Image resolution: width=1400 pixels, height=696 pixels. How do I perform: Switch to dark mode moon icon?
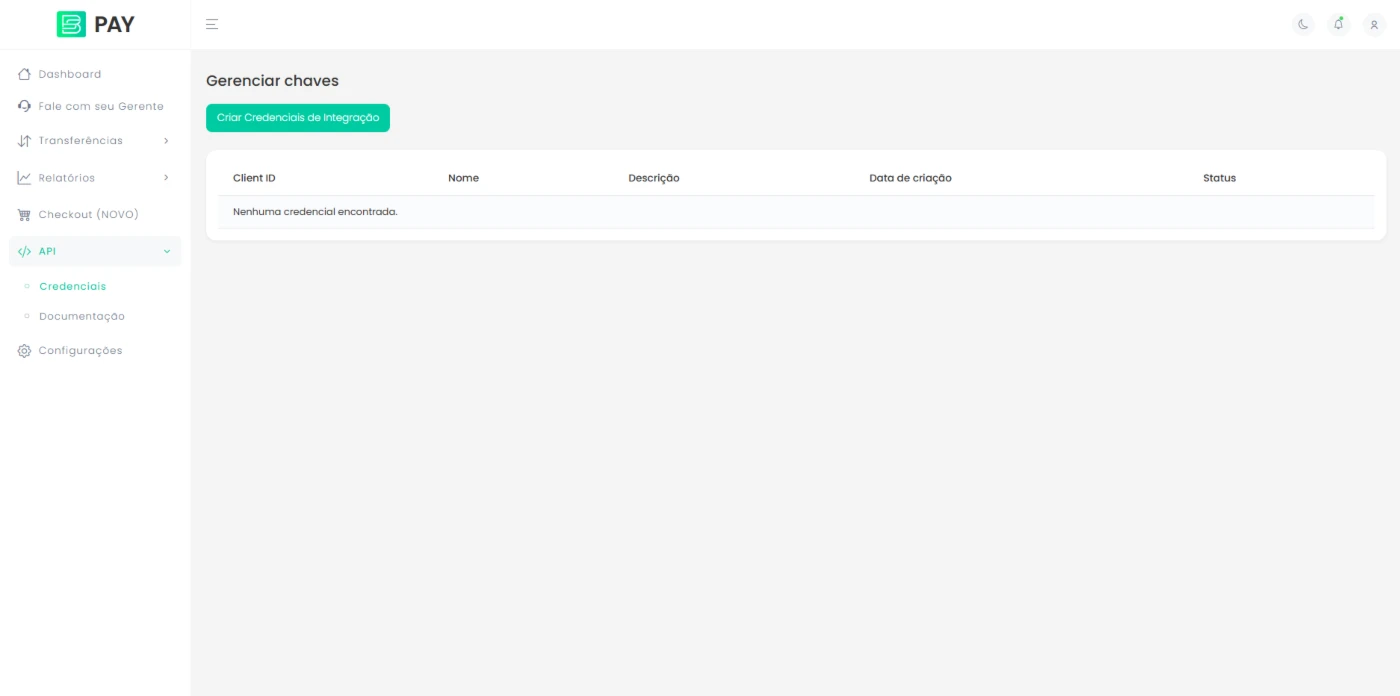[1303, 24]
